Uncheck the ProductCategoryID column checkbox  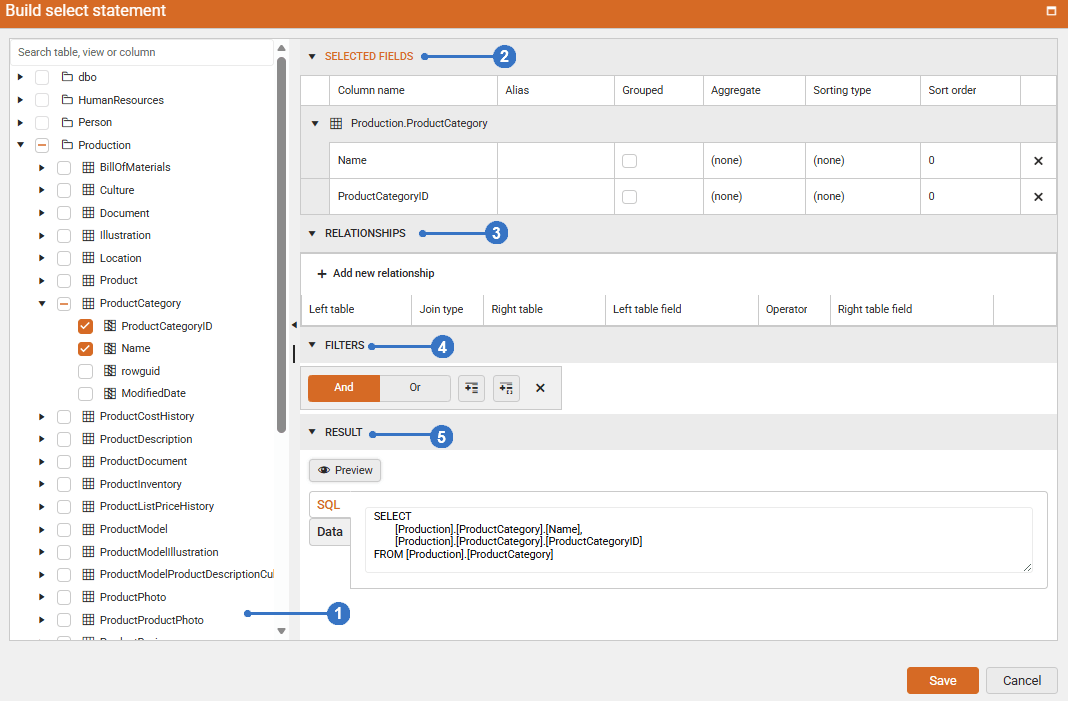tap(85, 325)
